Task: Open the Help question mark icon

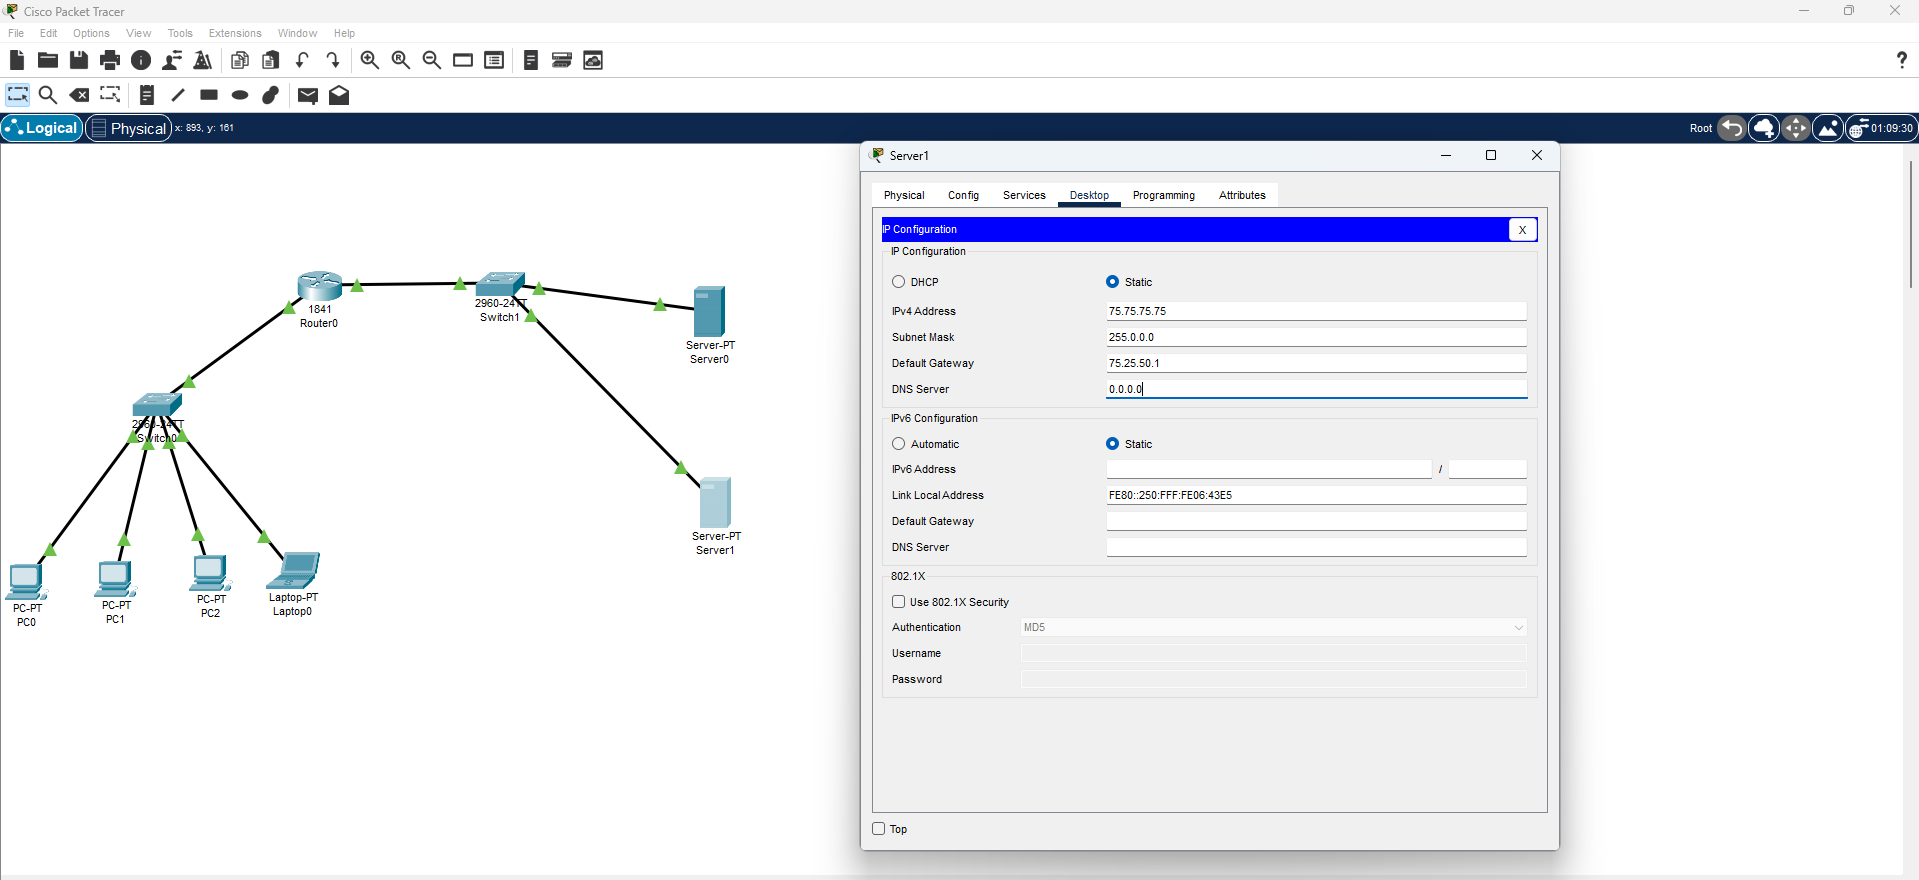Action: click(1901, 60)
